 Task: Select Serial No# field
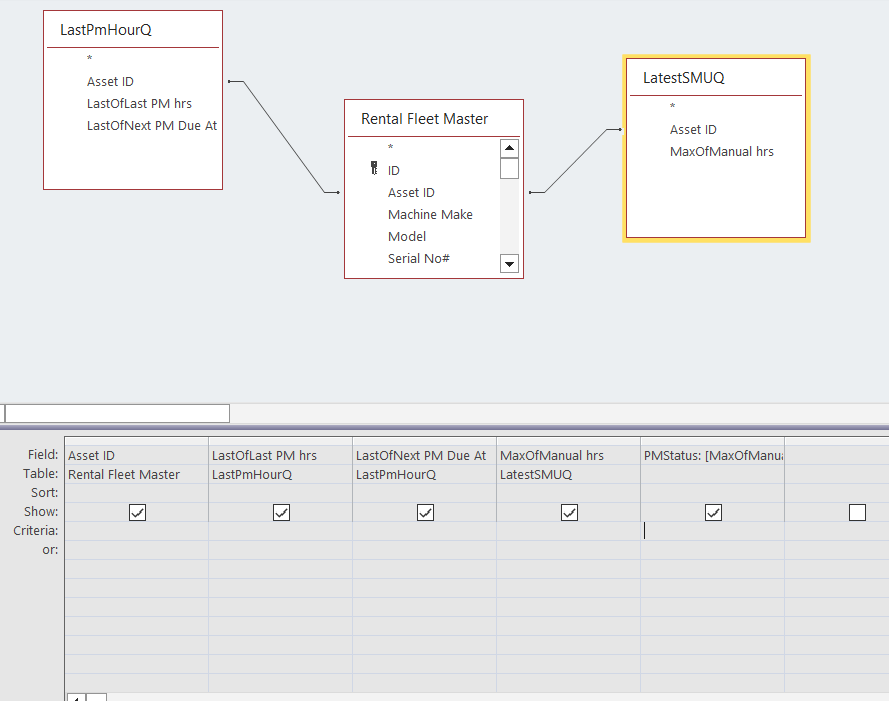click(x=418, y=259)
